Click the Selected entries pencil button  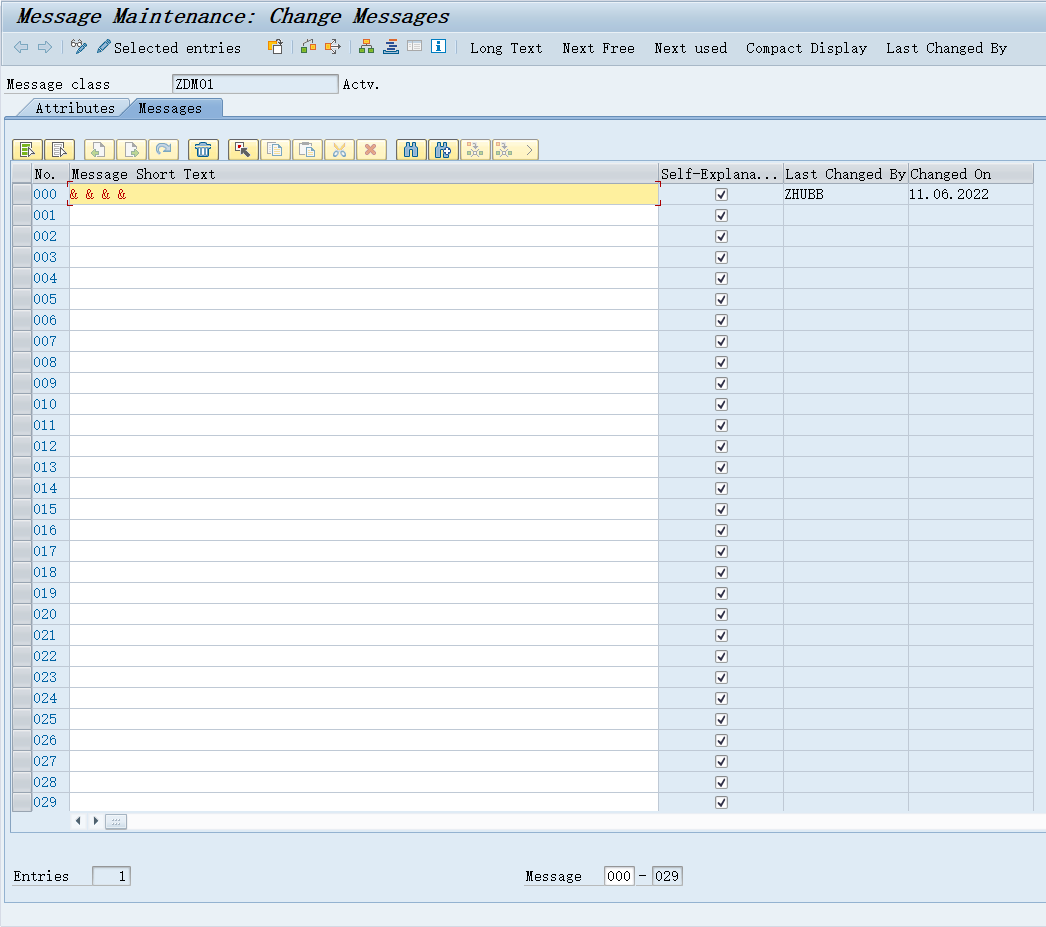[169, 48]
